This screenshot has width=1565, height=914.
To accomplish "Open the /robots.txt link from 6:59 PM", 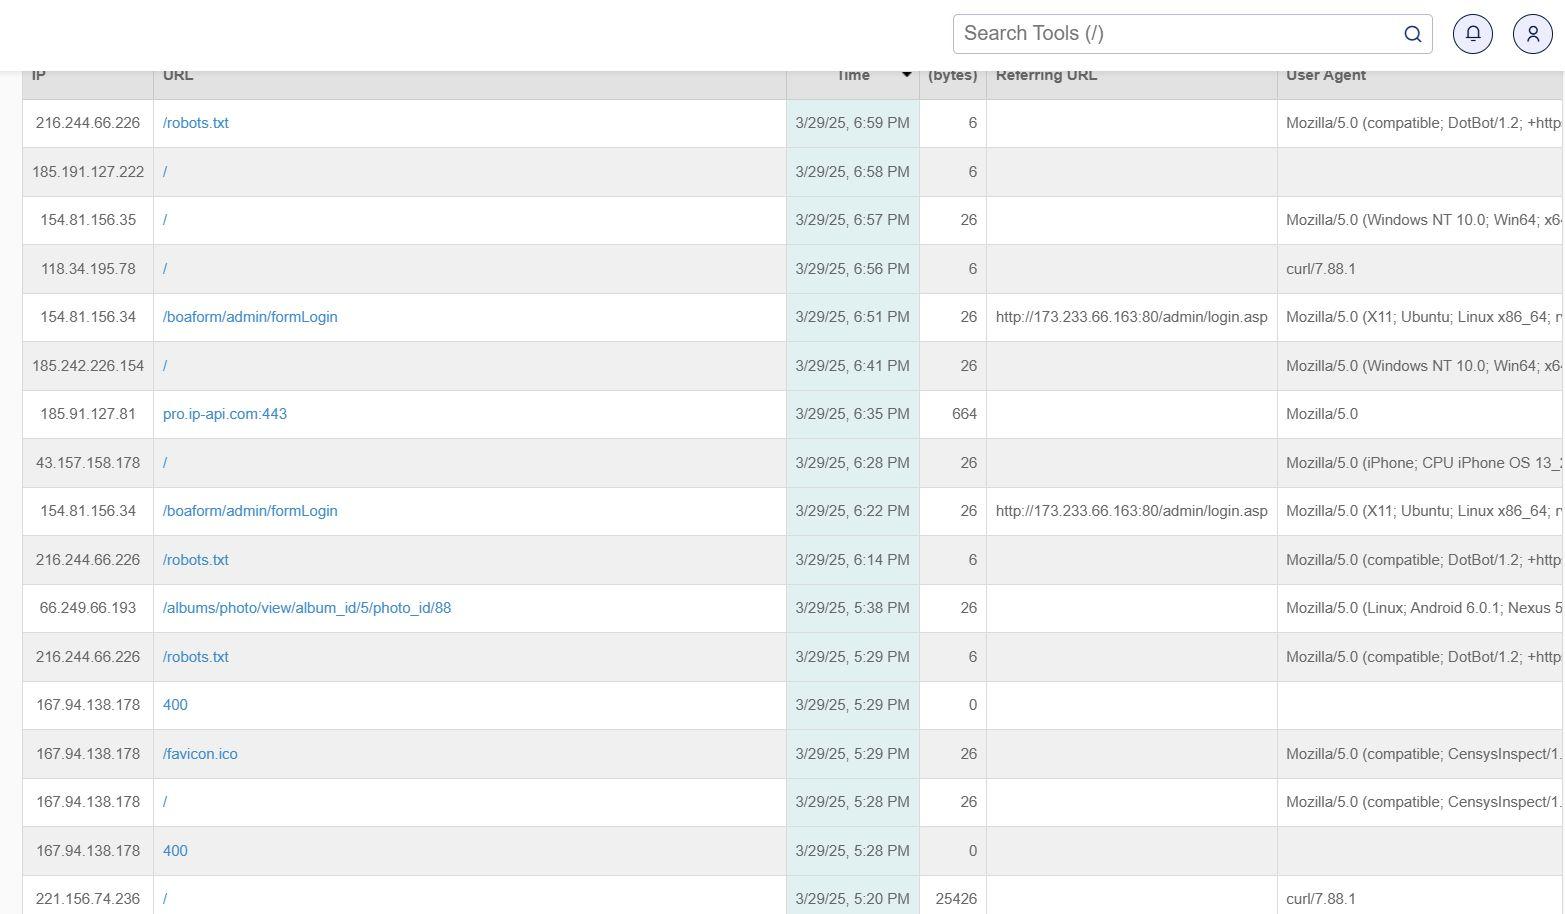I will [x=195, y=123].
